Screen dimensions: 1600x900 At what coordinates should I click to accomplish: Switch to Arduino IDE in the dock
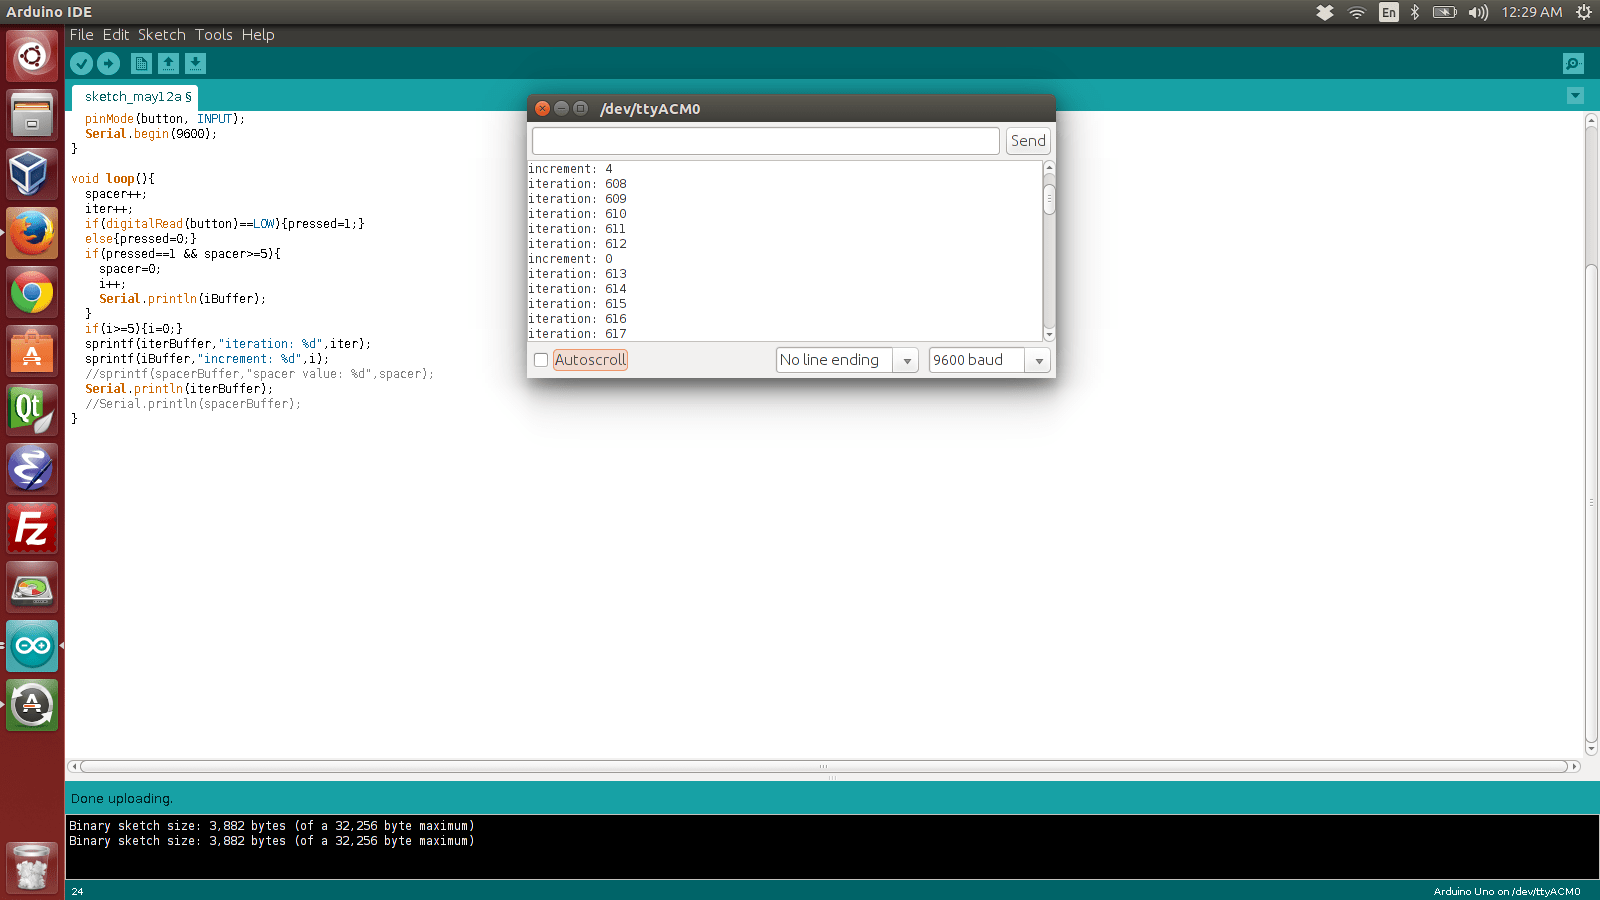[x=32, y=646]
